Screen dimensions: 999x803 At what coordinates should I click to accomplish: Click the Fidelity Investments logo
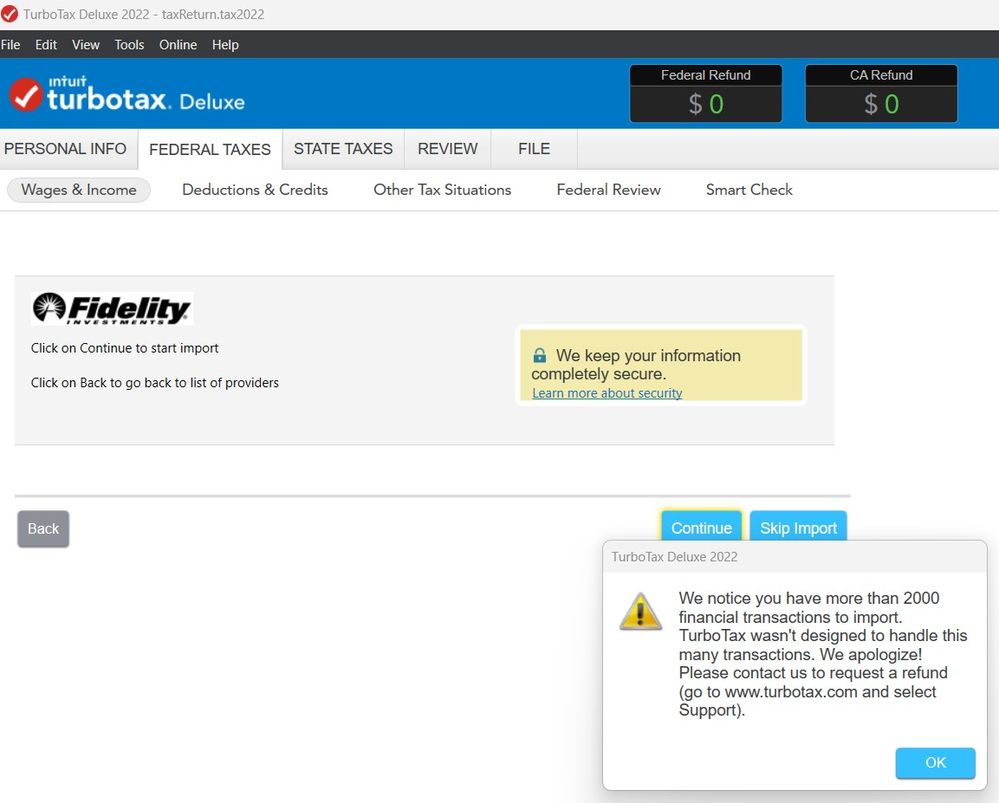[112, 308]
